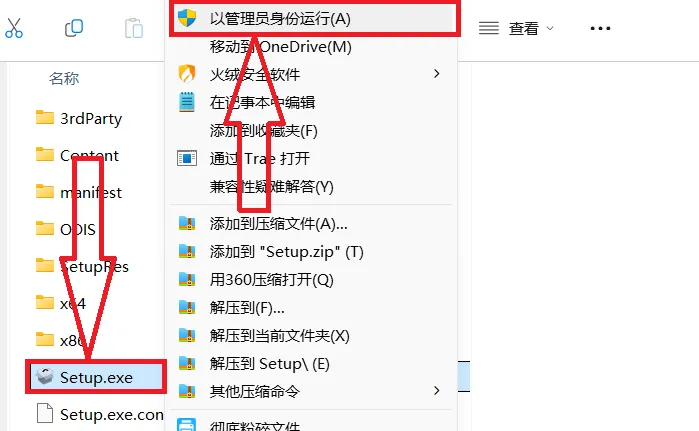This screenshot has width=699, height=431.
Task: Click the Paste clipboard icon
Action: click(134, 28)
